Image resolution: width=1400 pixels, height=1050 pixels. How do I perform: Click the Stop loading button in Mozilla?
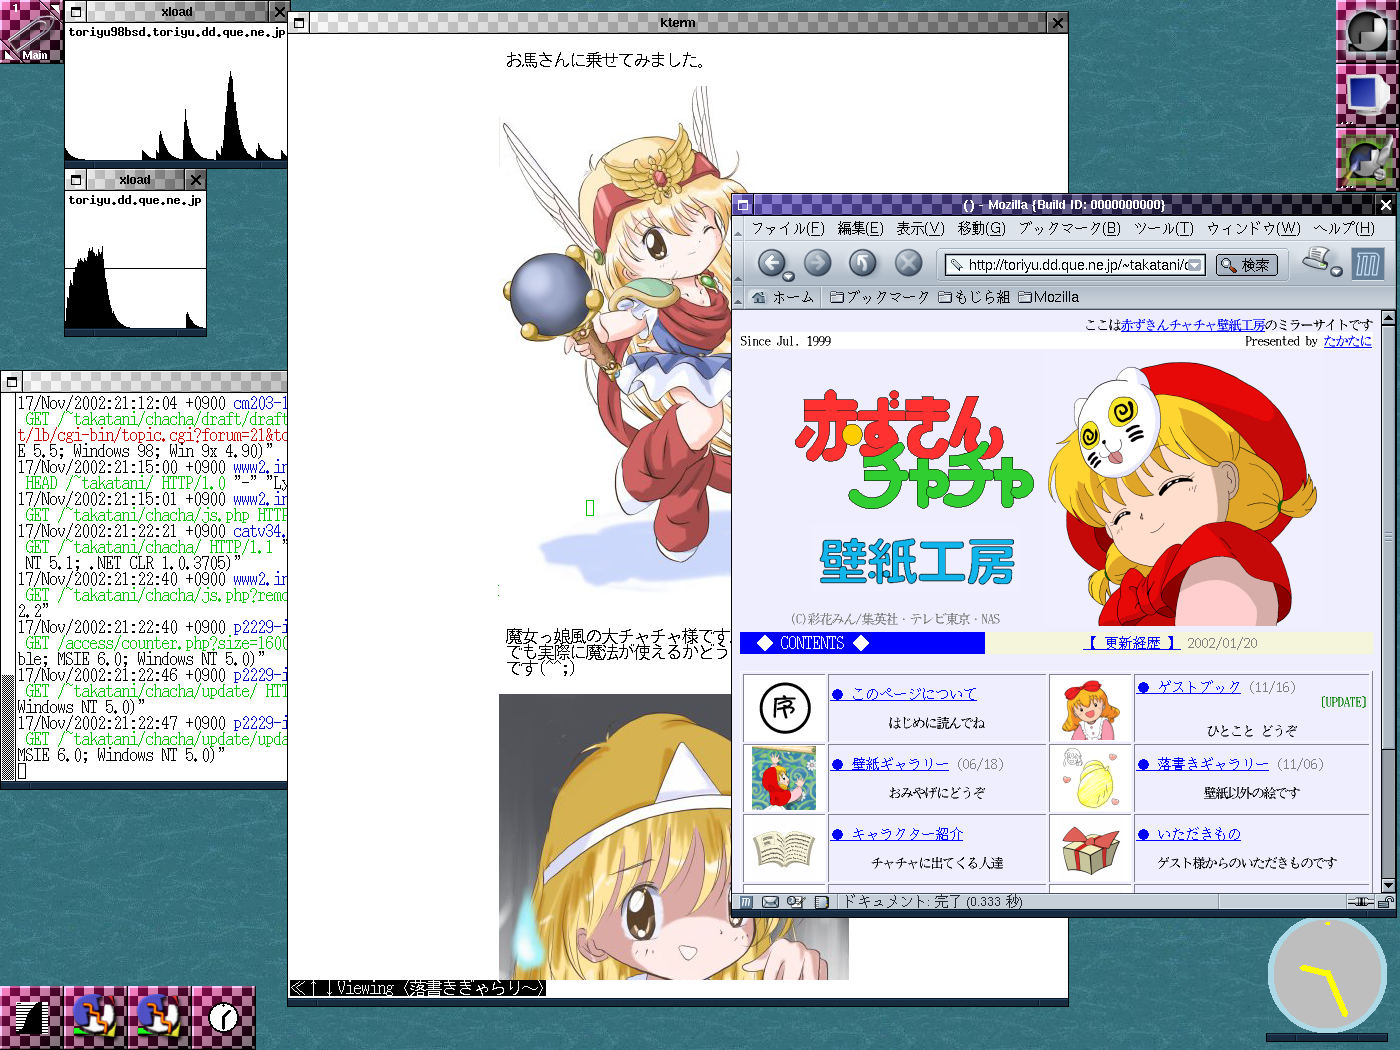click(908, 263)
